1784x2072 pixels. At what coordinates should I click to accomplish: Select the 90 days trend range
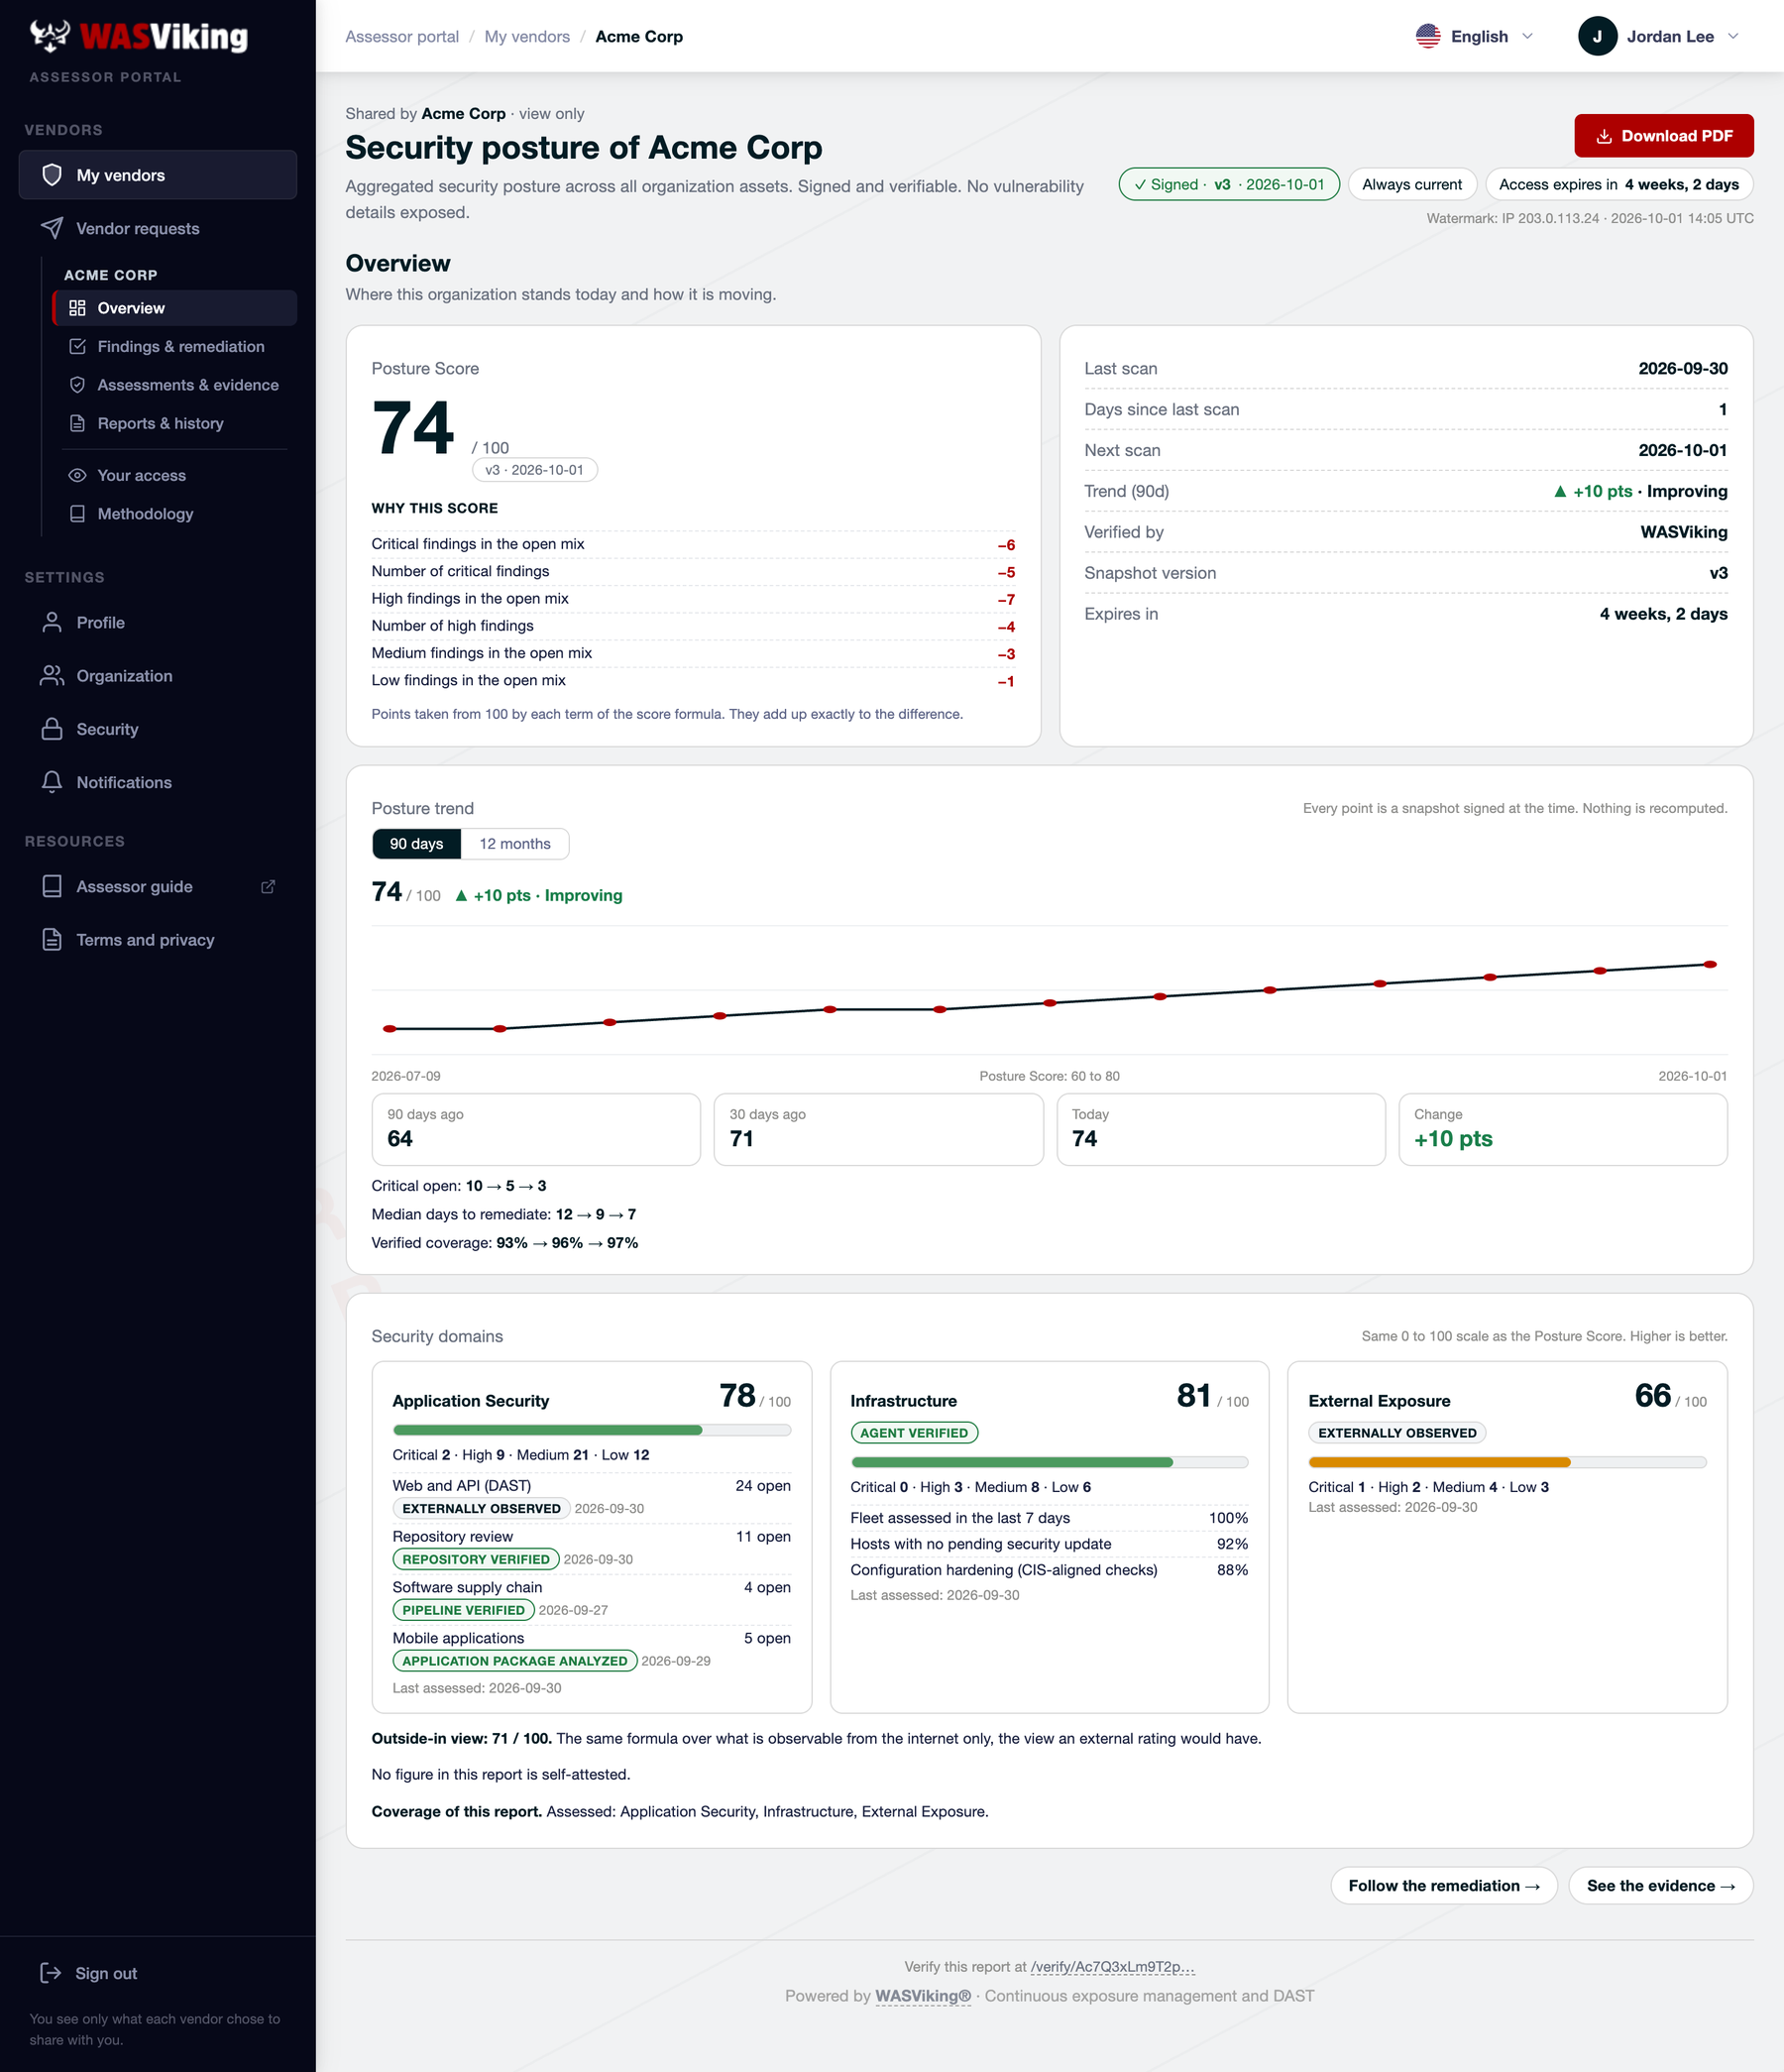point(416,844)
